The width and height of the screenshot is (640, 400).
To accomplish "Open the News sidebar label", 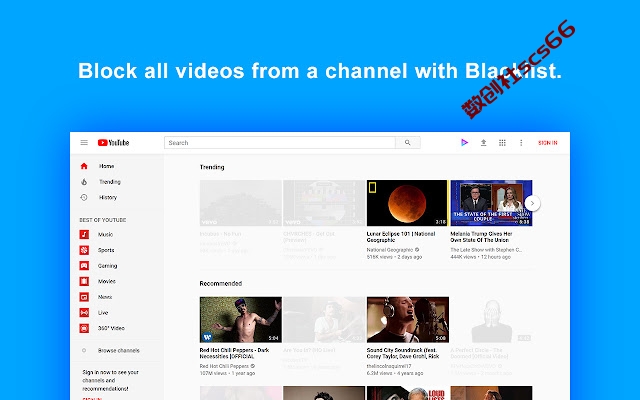I will (105, 297).
